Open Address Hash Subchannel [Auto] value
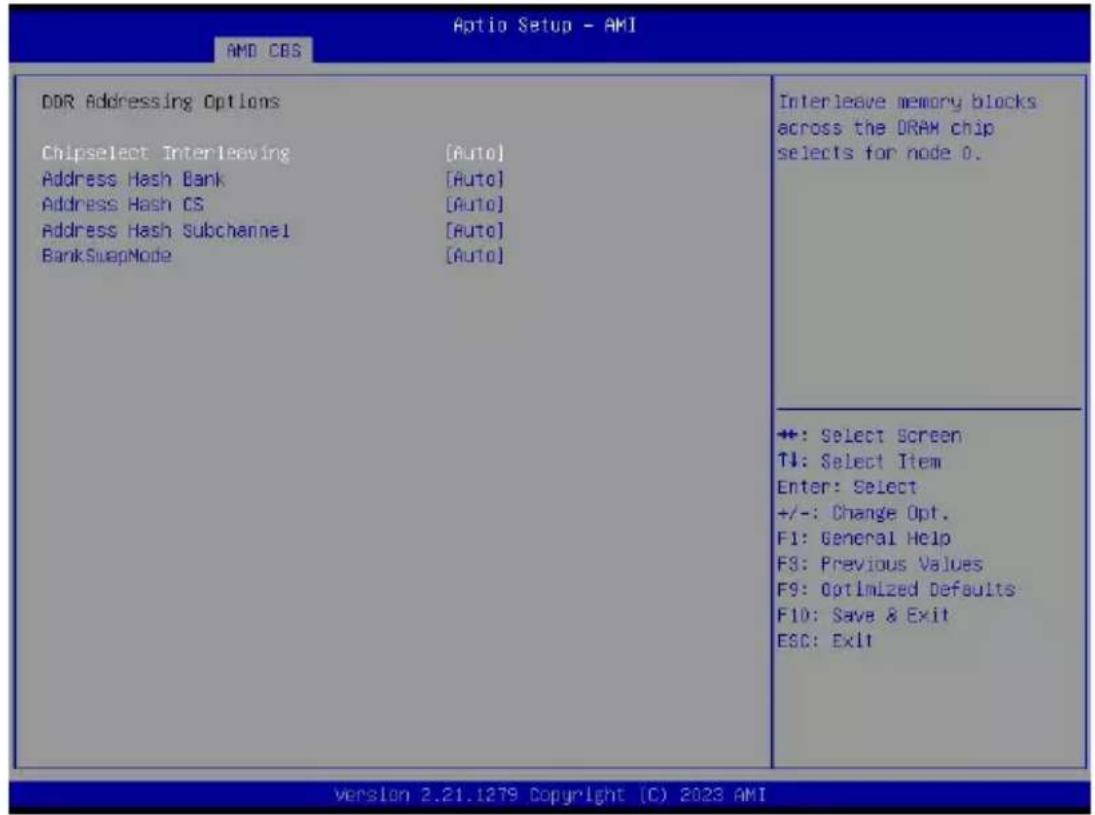This screenshot has width=1095, height=815. tap(474, 230)
